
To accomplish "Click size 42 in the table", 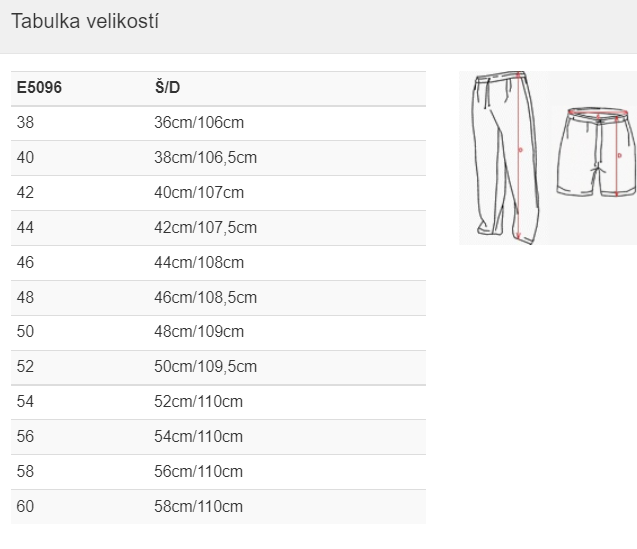I will click(x=25, y=192).
